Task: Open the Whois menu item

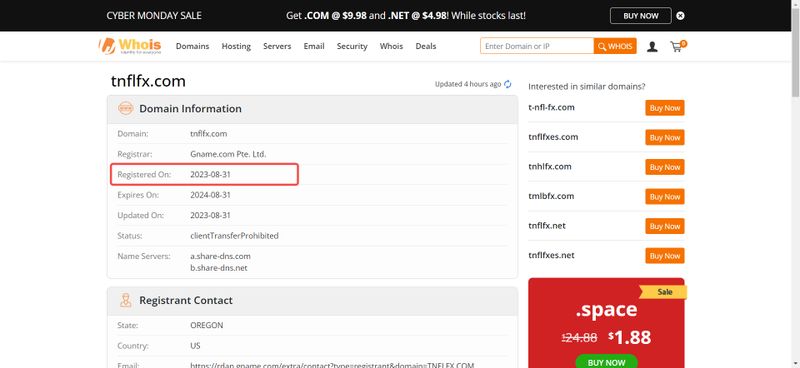Action: pyautogui.click(x=391, y=46)
